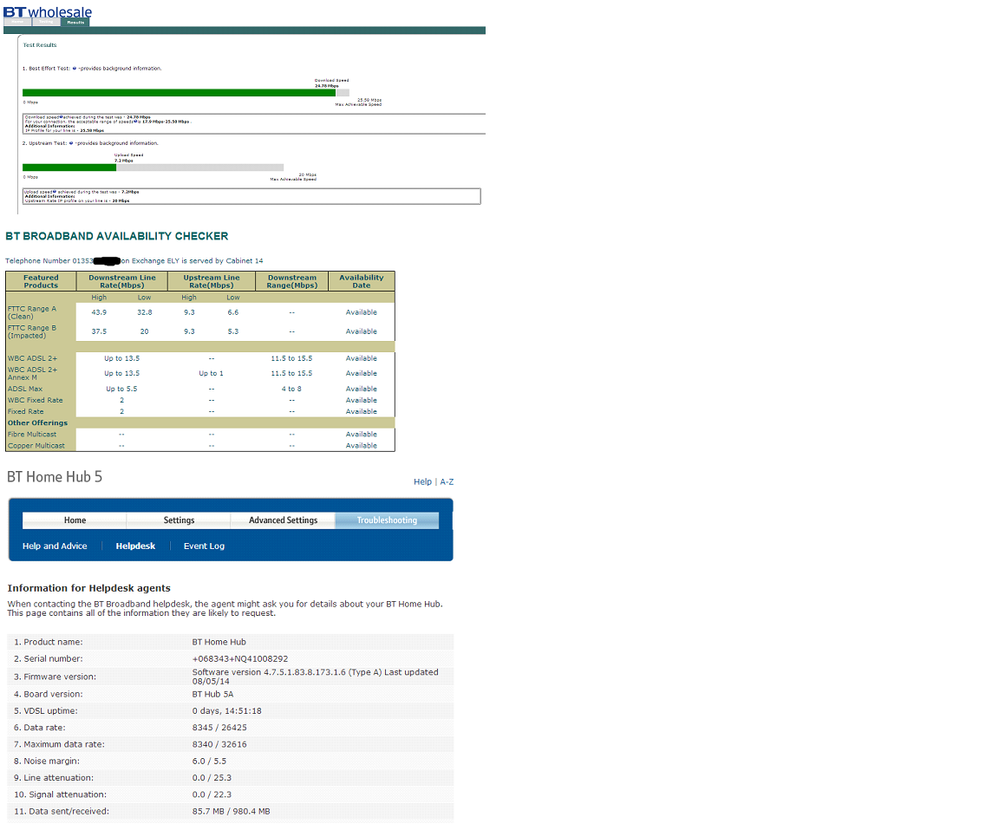Click the 37.5 value in FTTC Range B

(x=99, y=331)
